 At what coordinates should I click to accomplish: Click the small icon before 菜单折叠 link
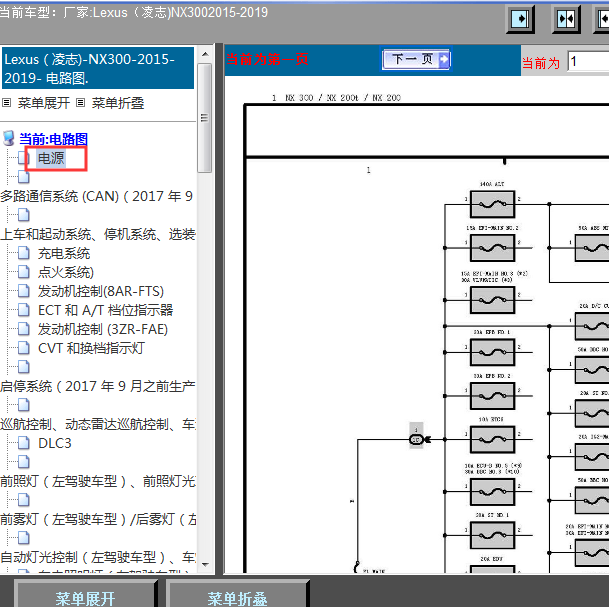click(x=80, y=103)
